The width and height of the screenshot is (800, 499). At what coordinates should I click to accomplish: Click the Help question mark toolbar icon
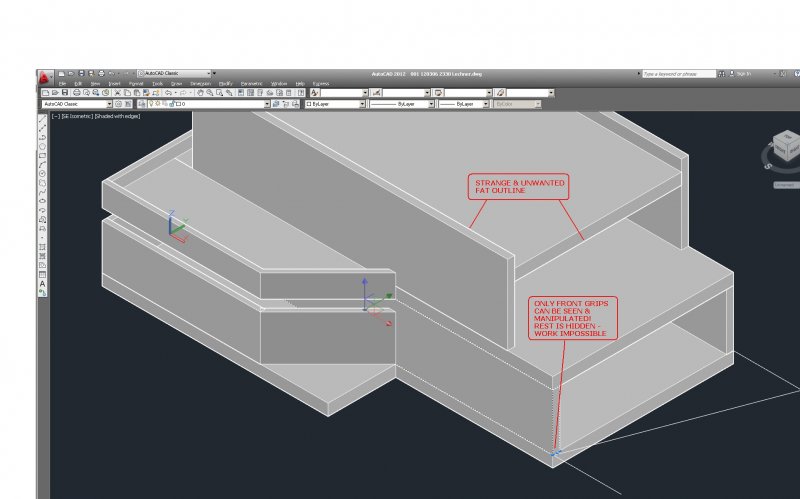point(301,93)
